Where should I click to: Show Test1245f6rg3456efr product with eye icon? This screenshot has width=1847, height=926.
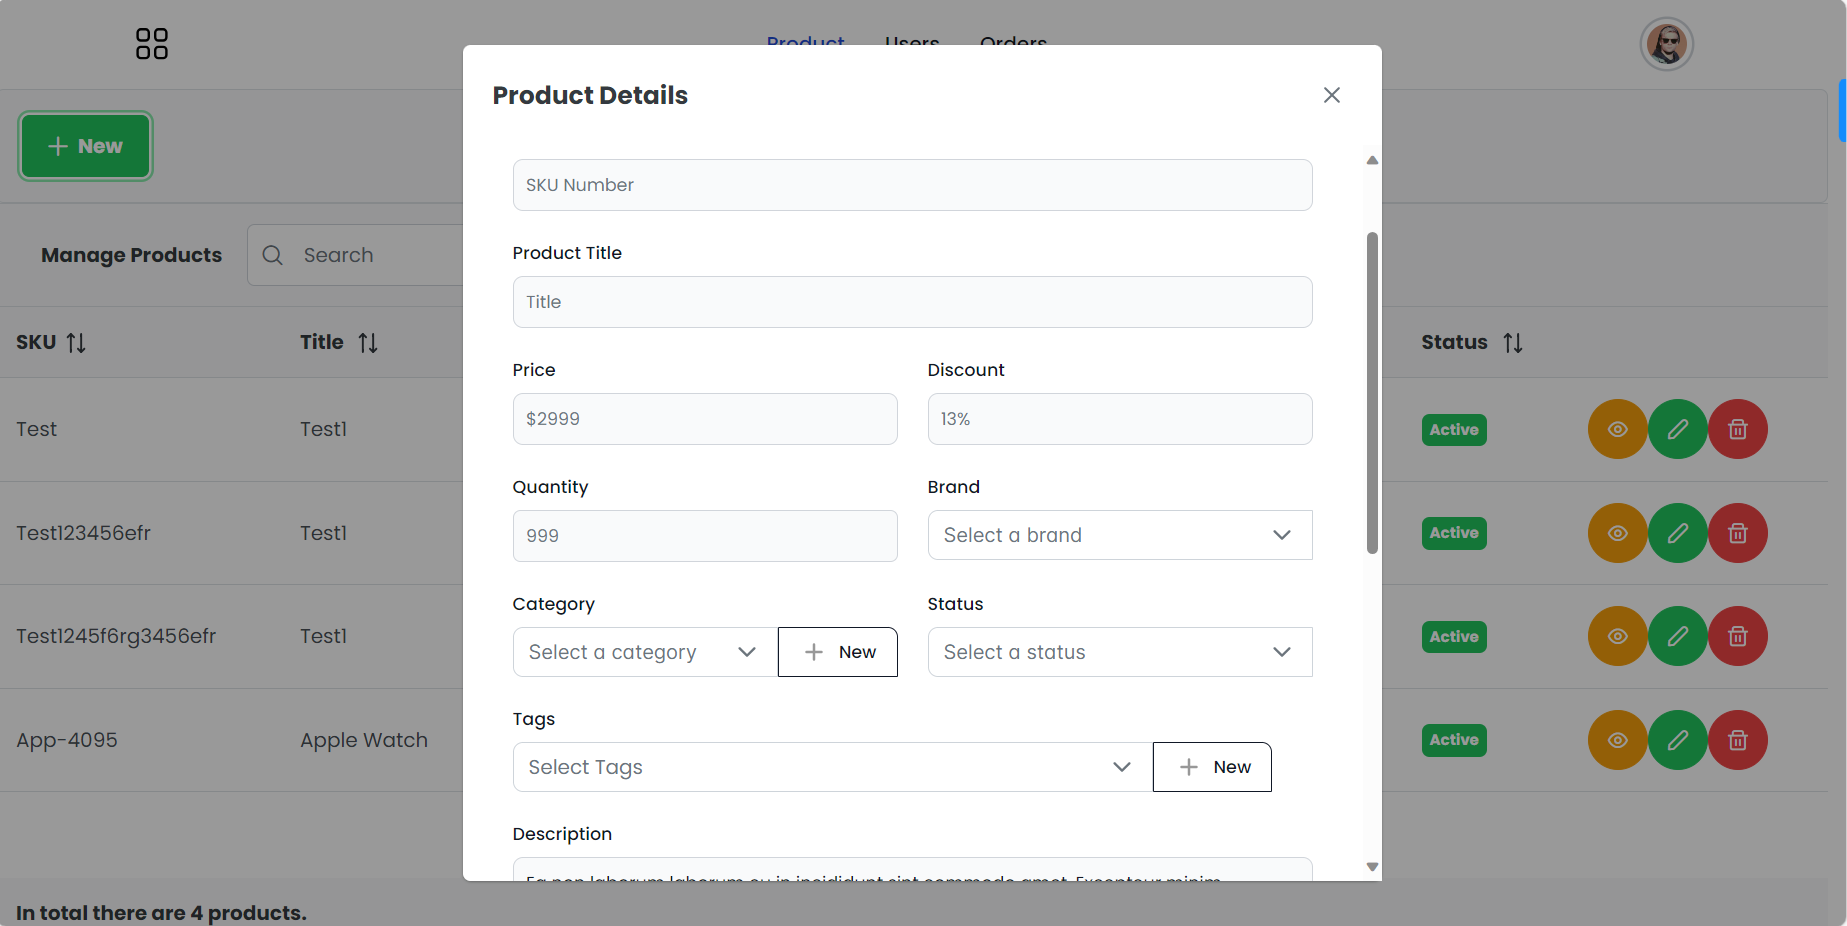(1617, 636)
